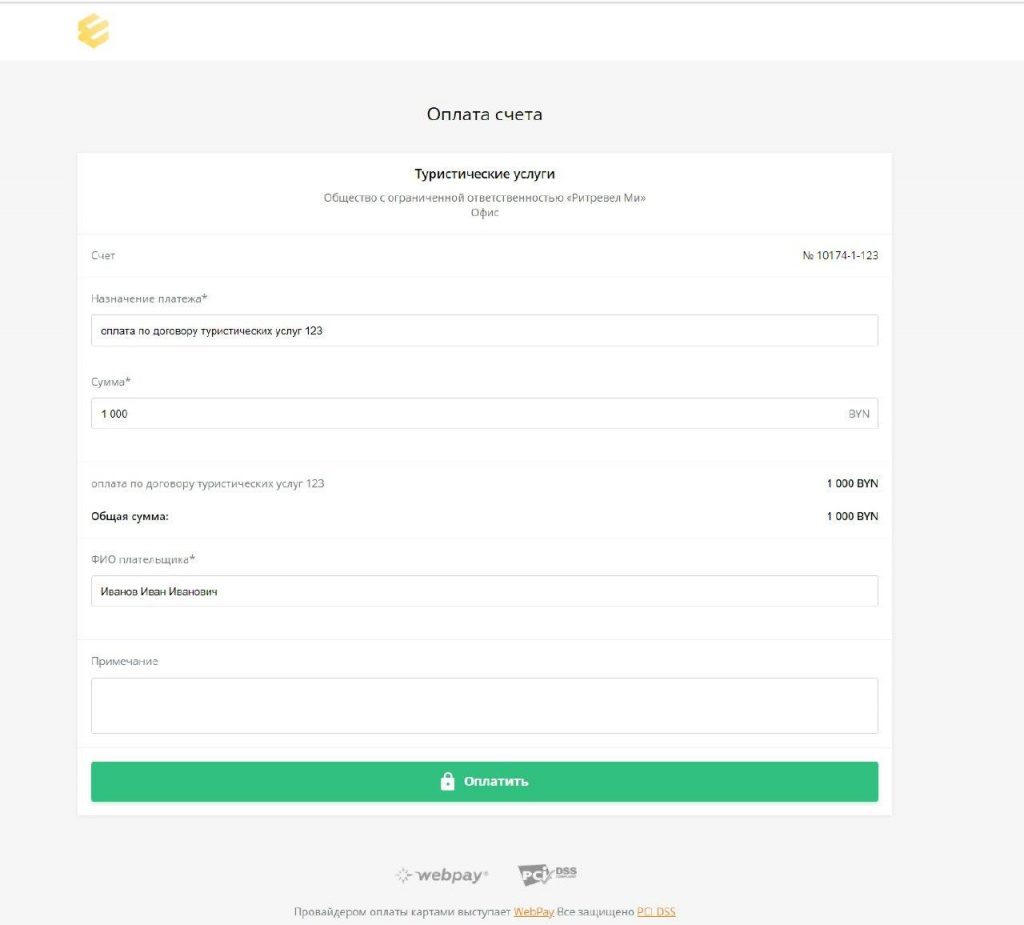Click the Офис text under the company name
Image resolution: width=1024 pixels, height=925 pixels.
click(485, 213)
